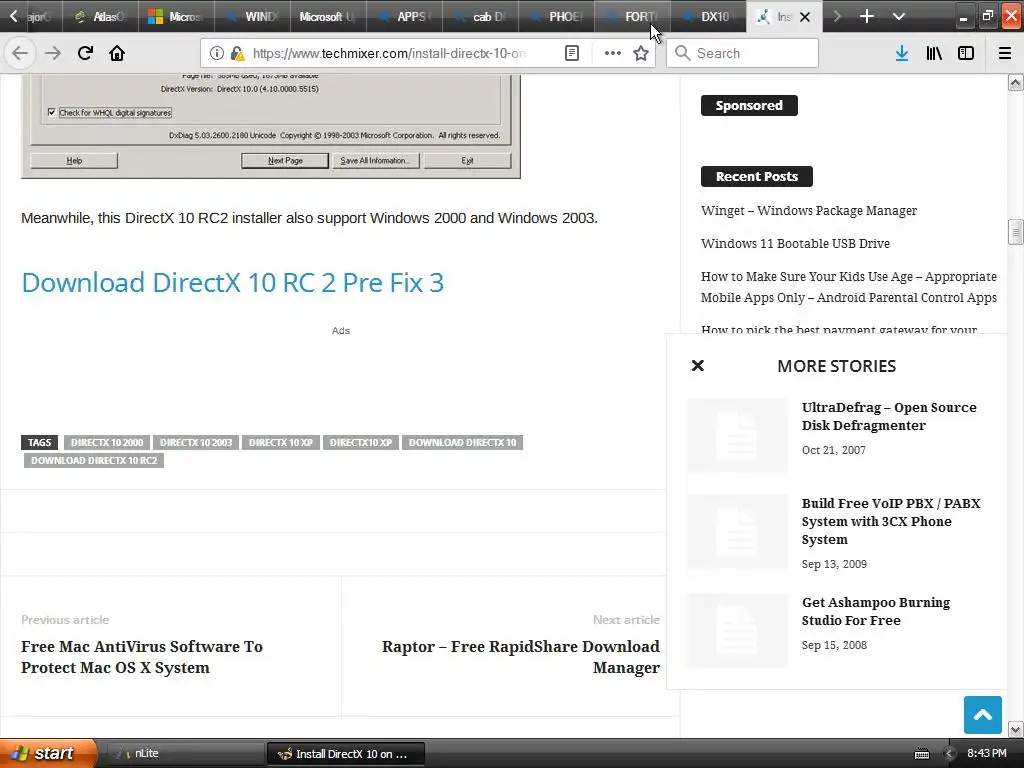The height and width of the screenshot is (768, 1024).
Task: Open next article Raptor RapidShare Download Manager
Action: (x=520, y=657)
